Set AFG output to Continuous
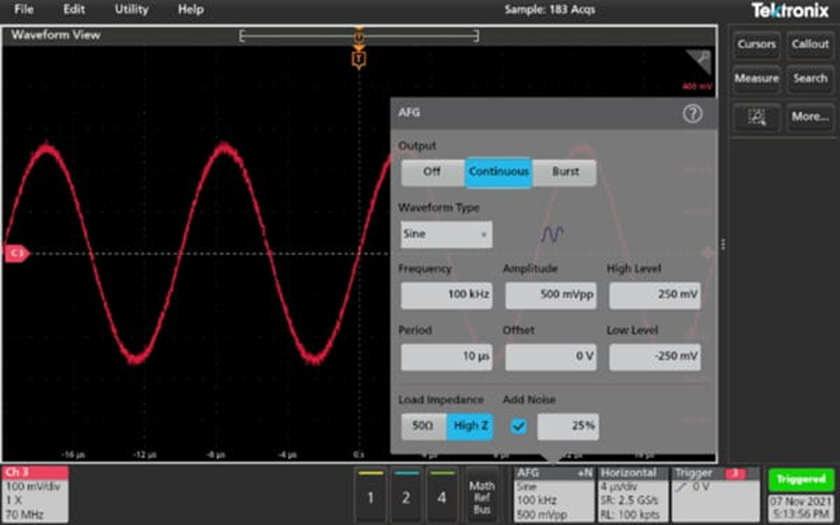 (499, 172)
